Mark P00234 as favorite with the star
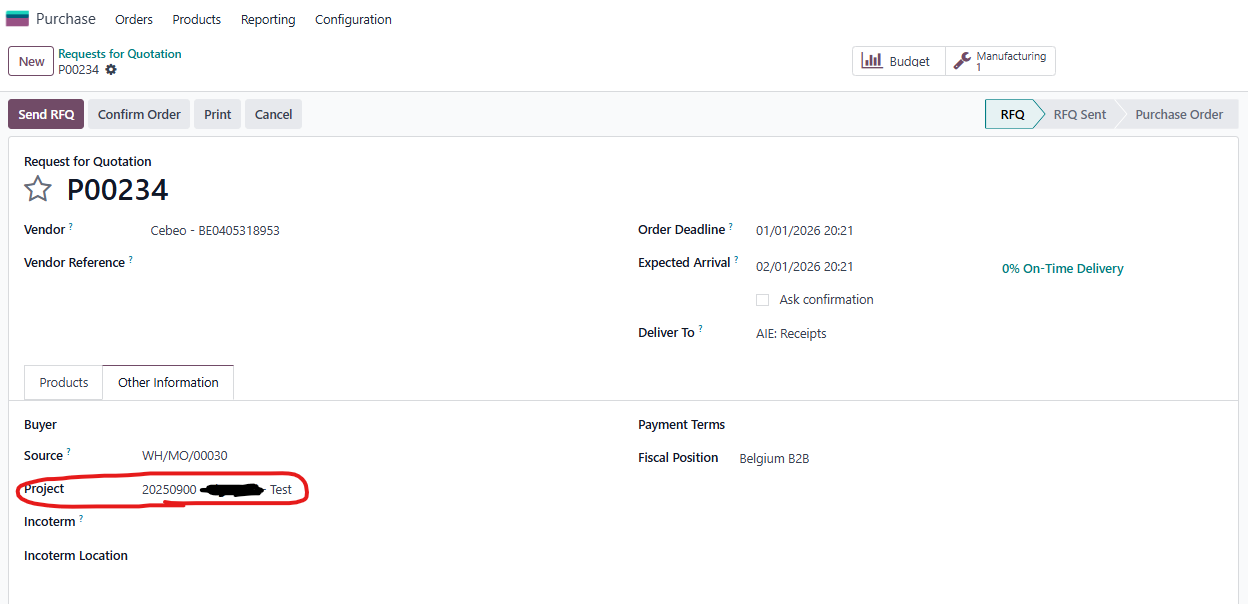This screenshot has width=1248, height=604. coord(38,189)
